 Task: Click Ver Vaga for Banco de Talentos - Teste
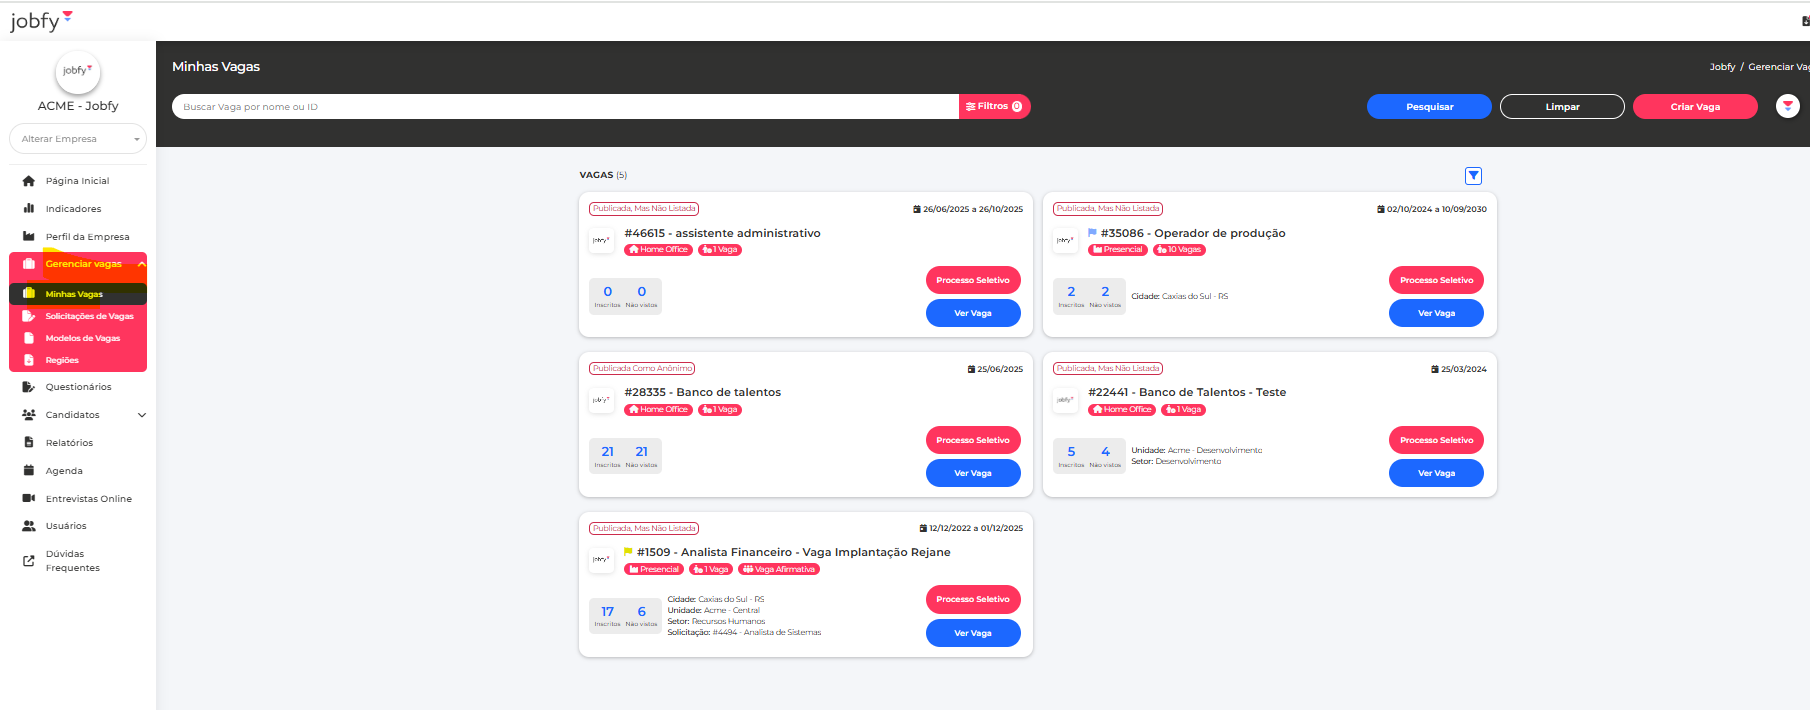(1436, 473)
